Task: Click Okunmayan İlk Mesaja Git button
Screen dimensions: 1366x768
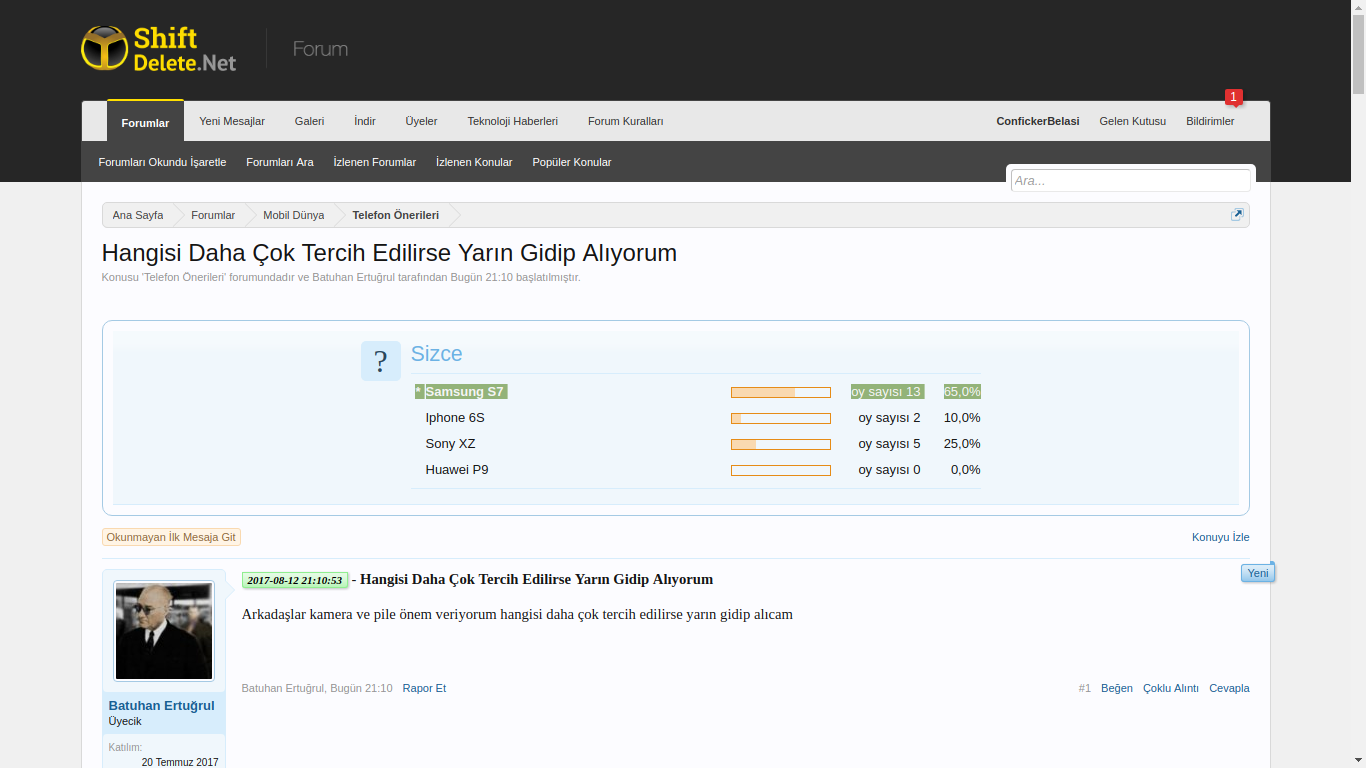Action: (171, 537)
